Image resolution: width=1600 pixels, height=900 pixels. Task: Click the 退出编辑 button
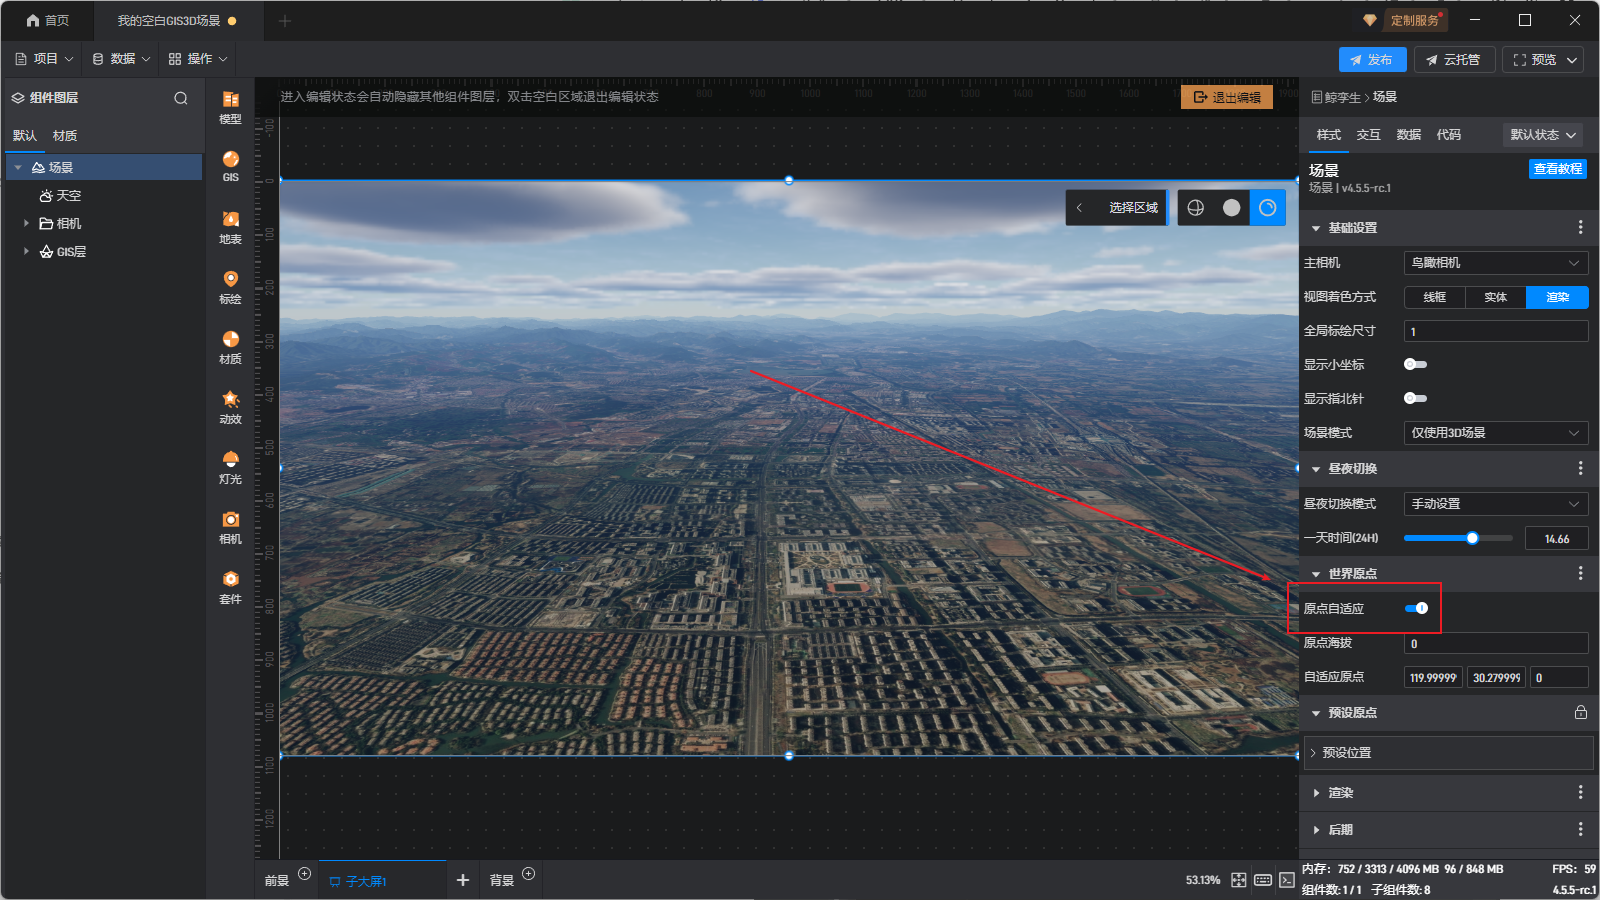(1227, 97)
